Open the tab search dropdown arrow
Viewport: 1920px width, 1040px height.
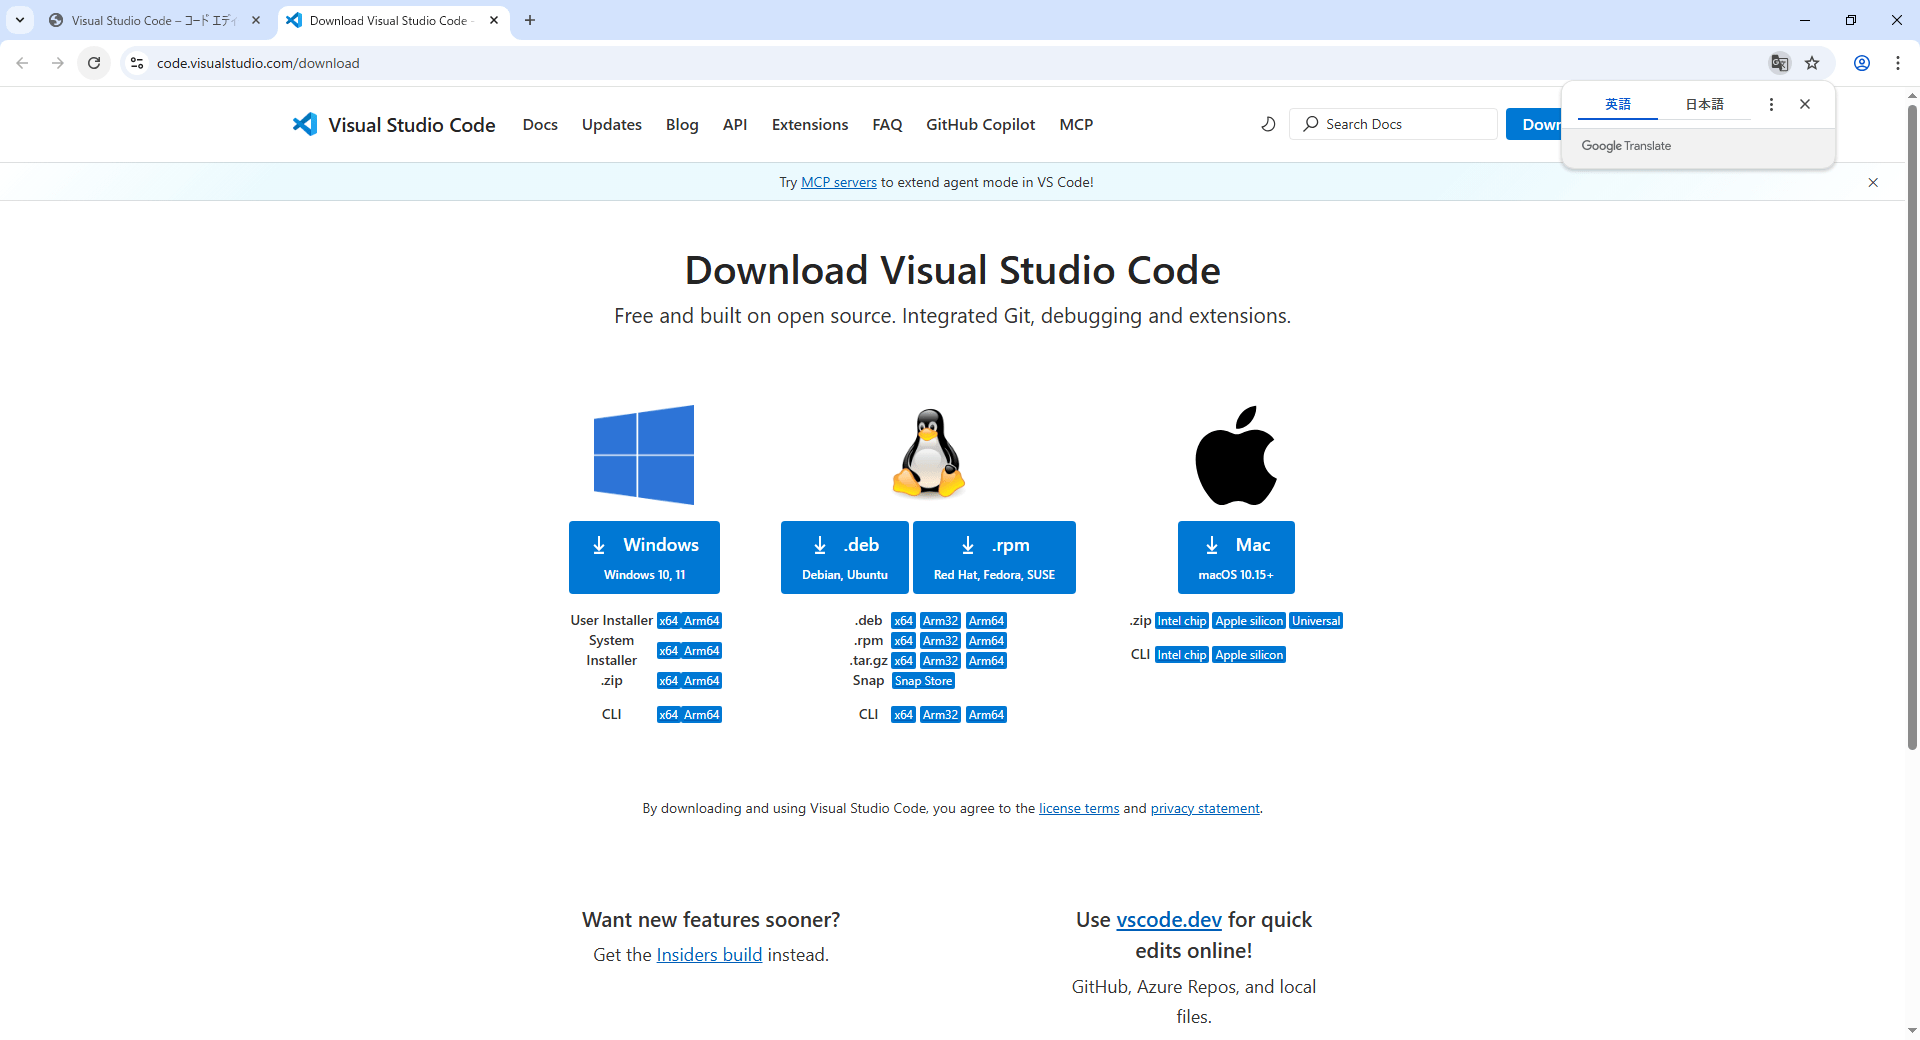(x=20, y=20)
